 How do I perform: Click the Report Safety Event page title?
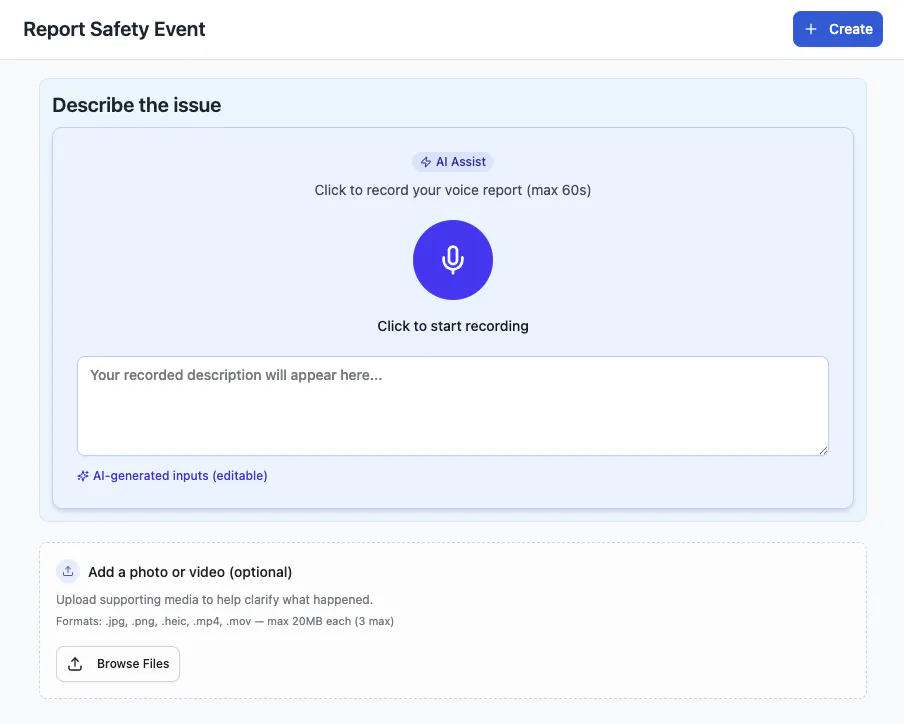coord(114,29)
